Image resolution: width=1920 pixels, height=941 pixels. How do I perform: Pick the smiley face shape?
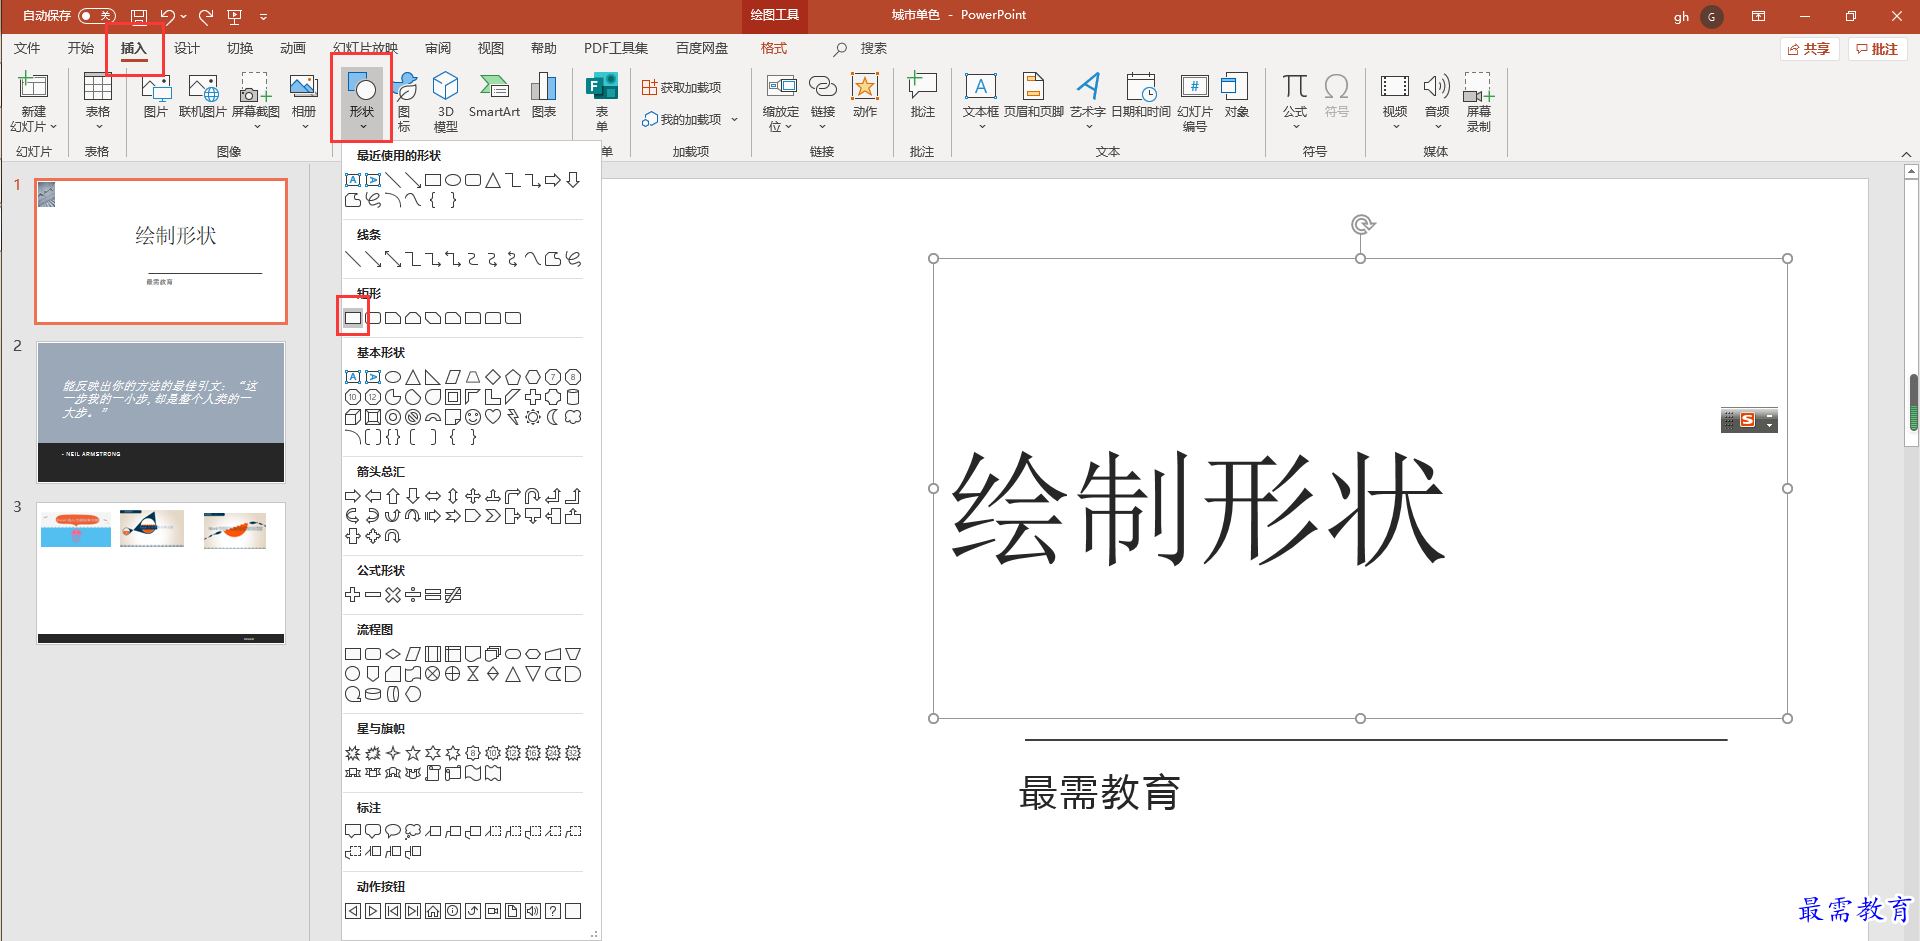click(473, 417)
